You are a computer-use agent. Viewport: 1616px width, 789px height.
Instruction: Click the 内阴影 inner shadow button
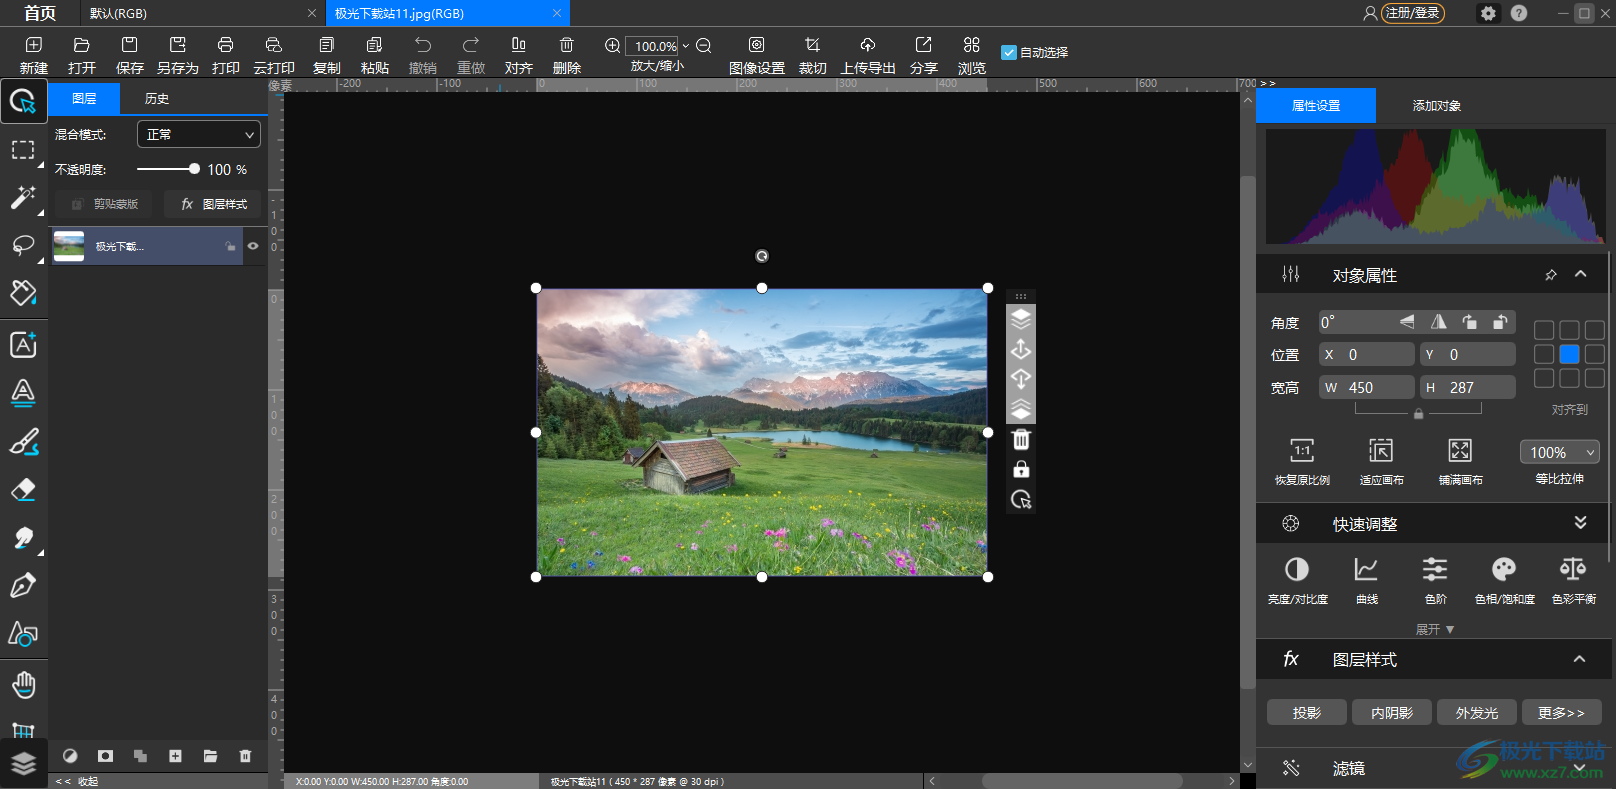coord(1392,712)
